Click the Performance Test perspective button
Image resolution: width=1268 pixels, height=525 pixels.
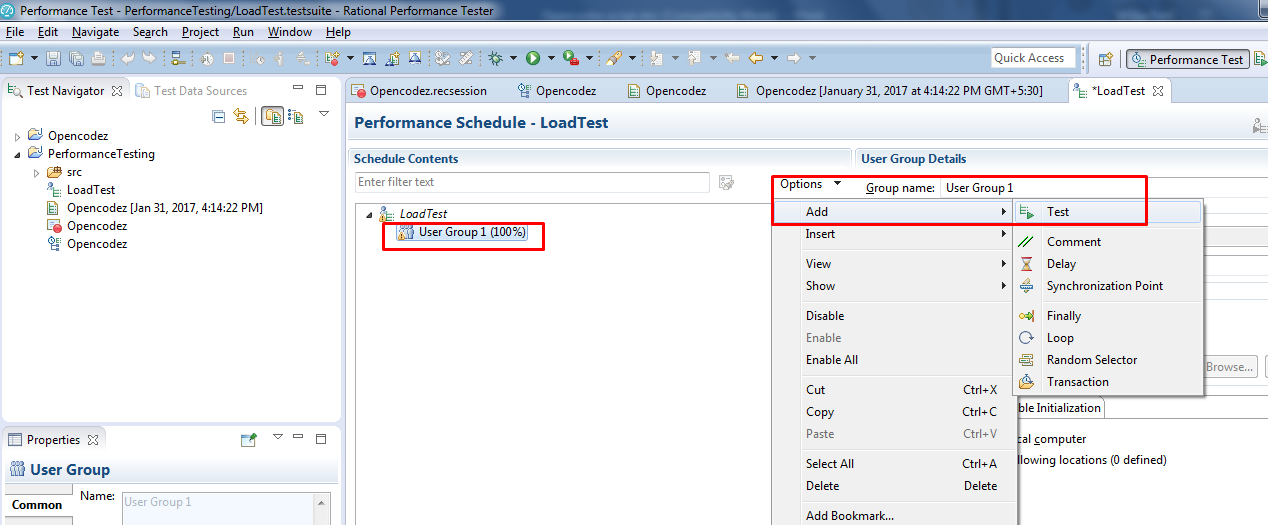tap(1187, 59)
